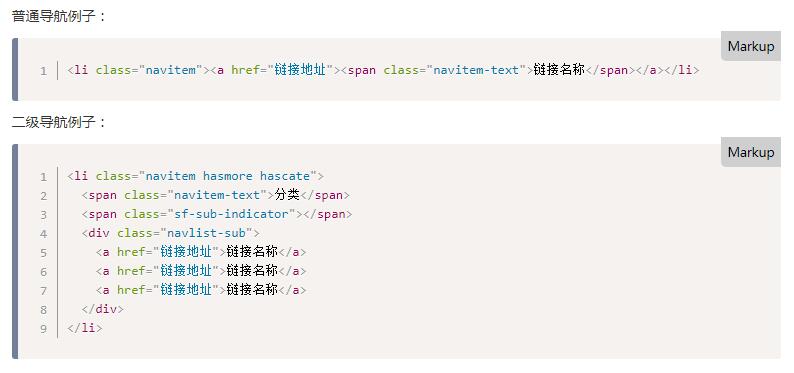Click the 链接地址 href value in first block
The height and width of the screenshot is (373, 794).
[x=300, y=70]
